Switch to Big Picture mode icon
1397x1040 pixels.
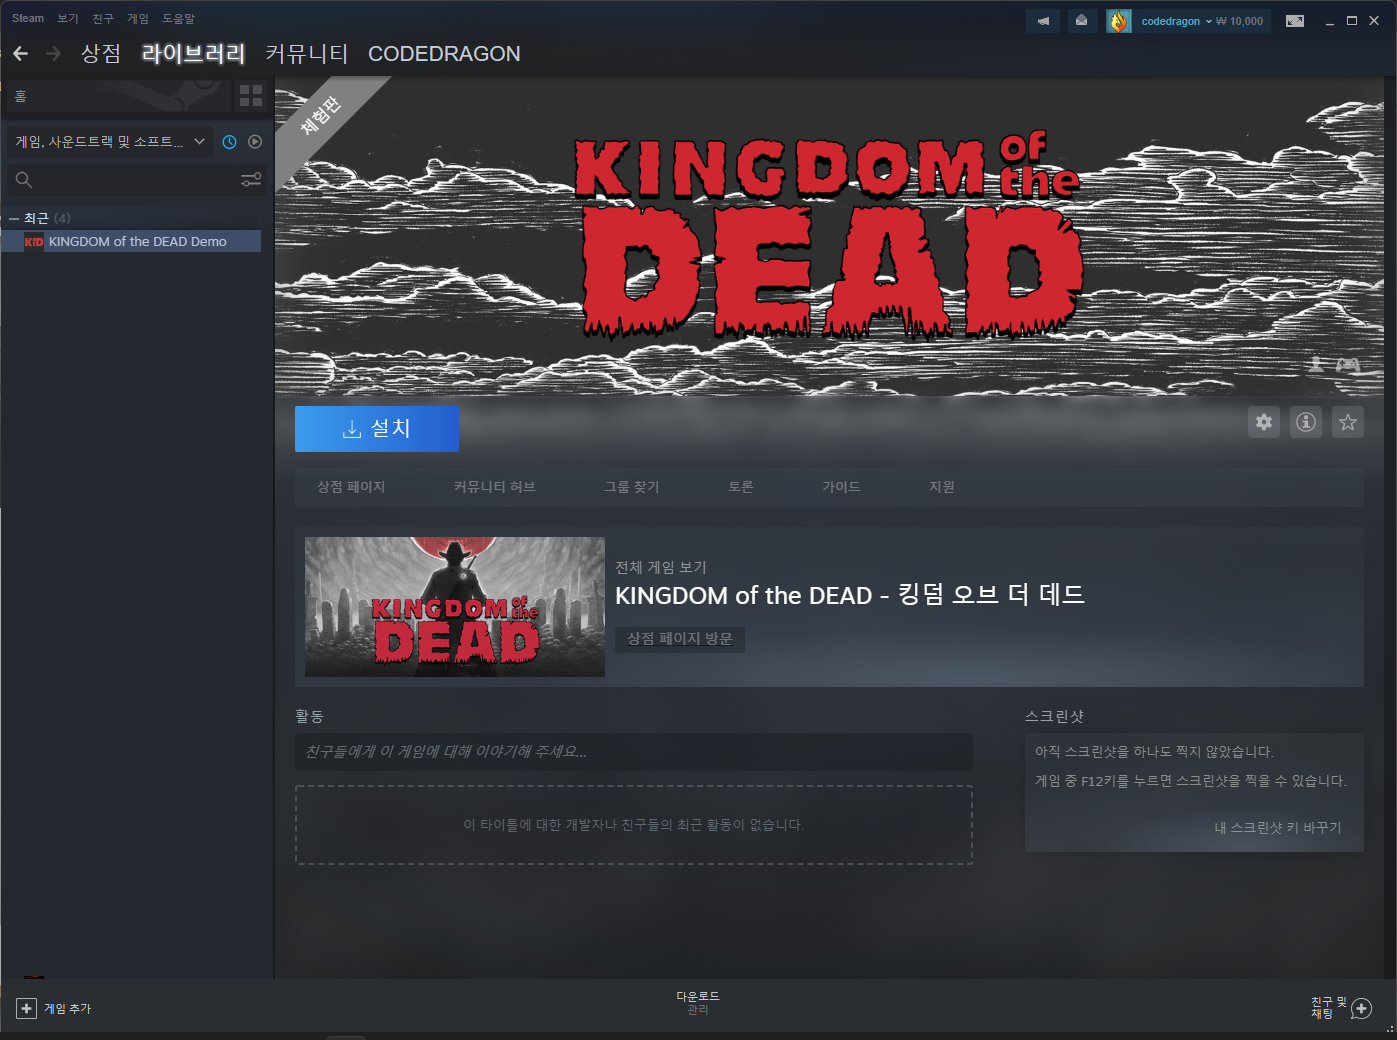1295,21
